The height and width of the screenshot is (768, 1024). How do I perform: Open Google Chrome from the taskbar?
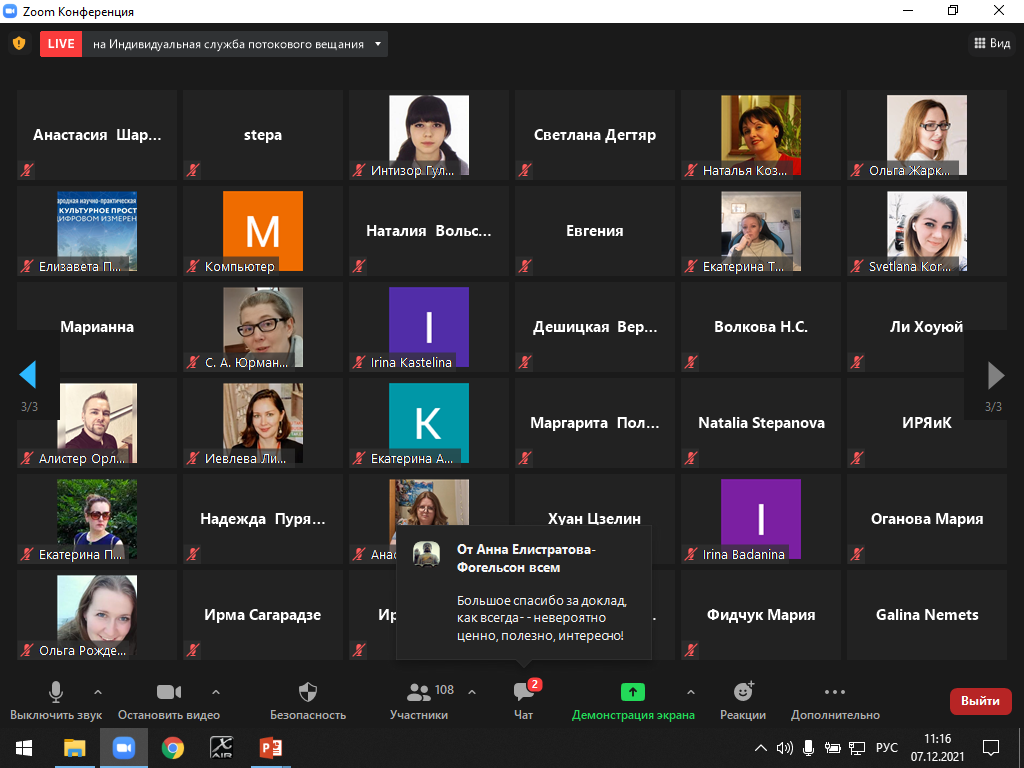tap(172, 748)
